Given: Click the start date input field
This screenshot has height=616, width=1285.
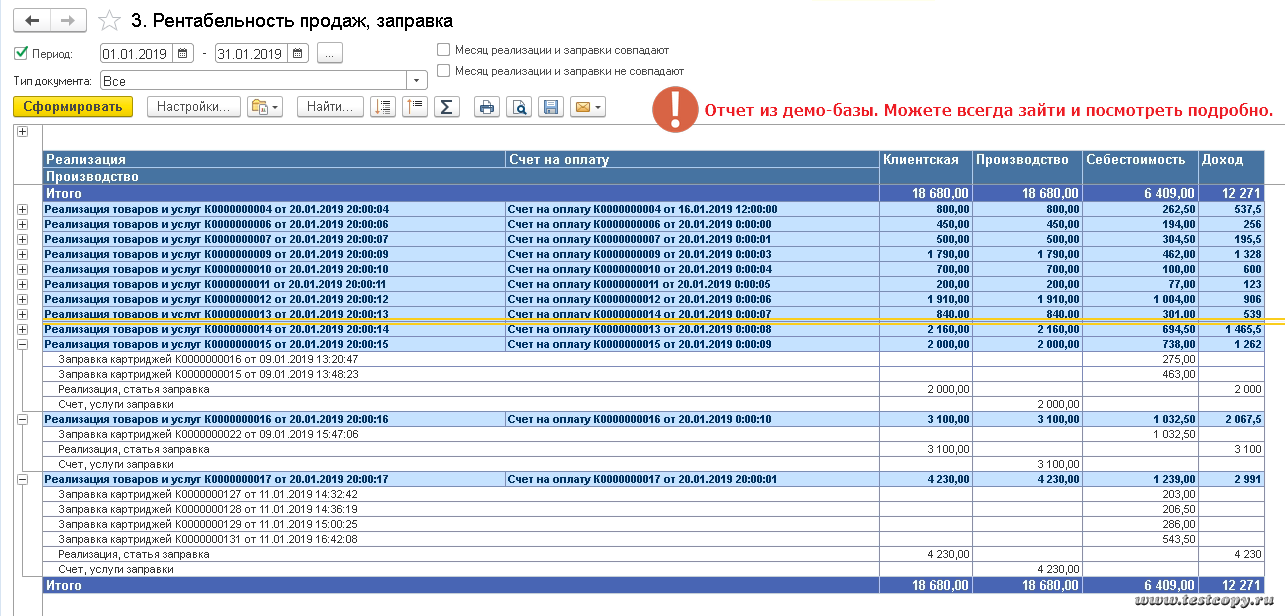Looking at the screenshot, I should tap(137, 54).
